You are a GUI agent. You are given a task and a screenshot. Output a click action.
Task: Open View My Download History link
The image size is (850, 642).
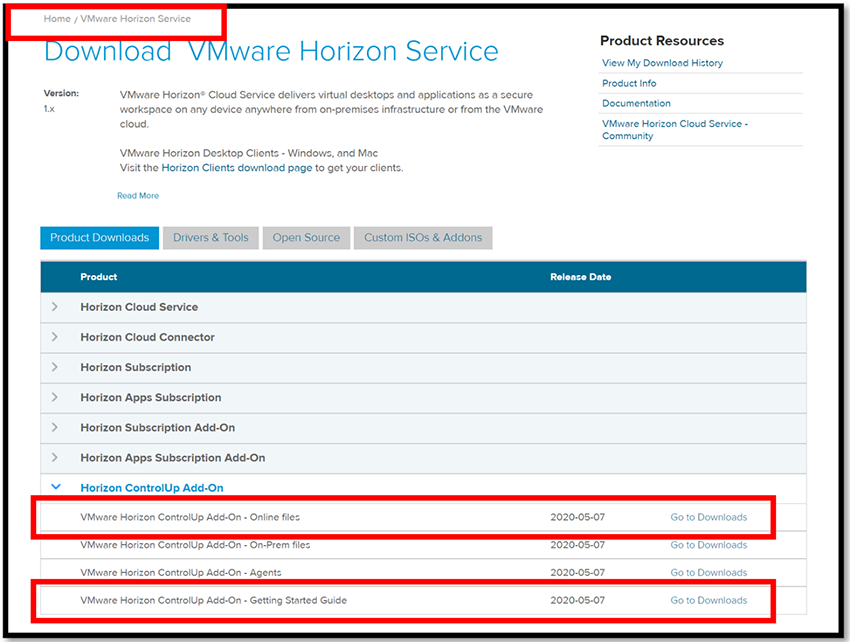coord(662,63)
